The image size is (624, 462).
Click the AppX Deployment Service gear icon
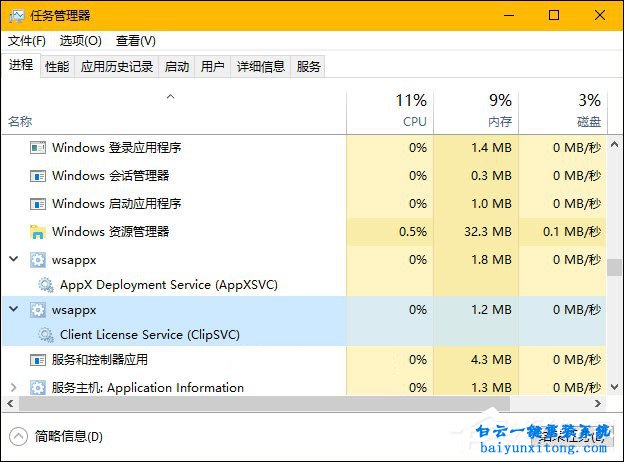tap(46, 285)
